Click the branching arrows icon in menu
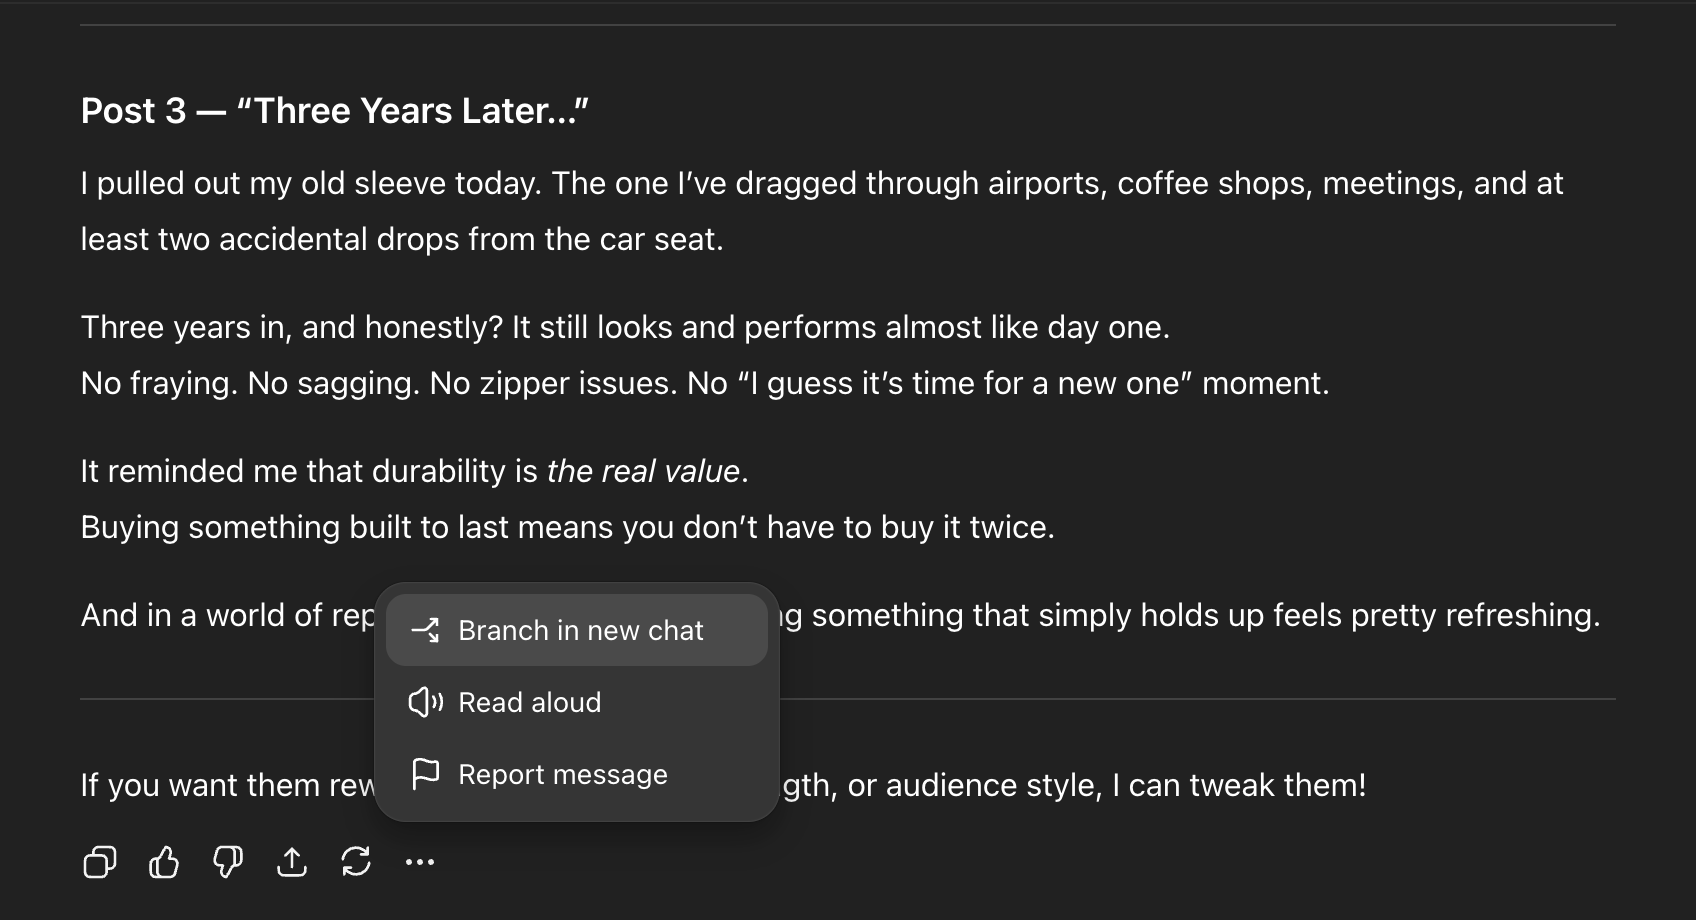This screenshot has height=920, width=1696. [425, 630]
